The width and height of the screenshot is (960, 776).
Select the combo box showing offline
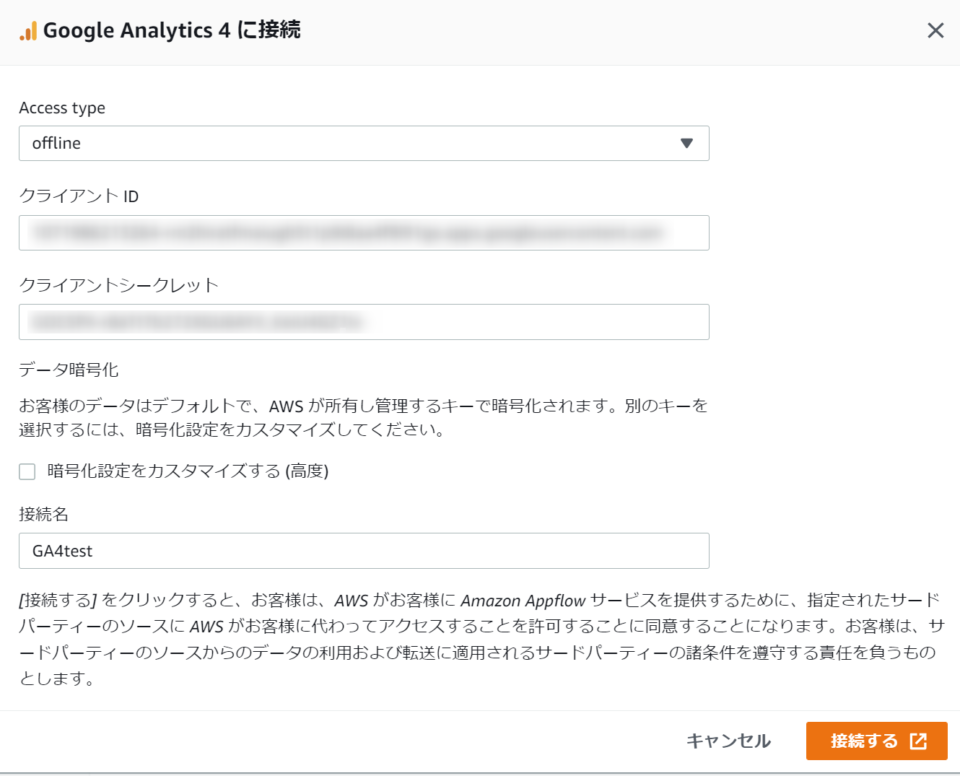(x=365, y=143)
